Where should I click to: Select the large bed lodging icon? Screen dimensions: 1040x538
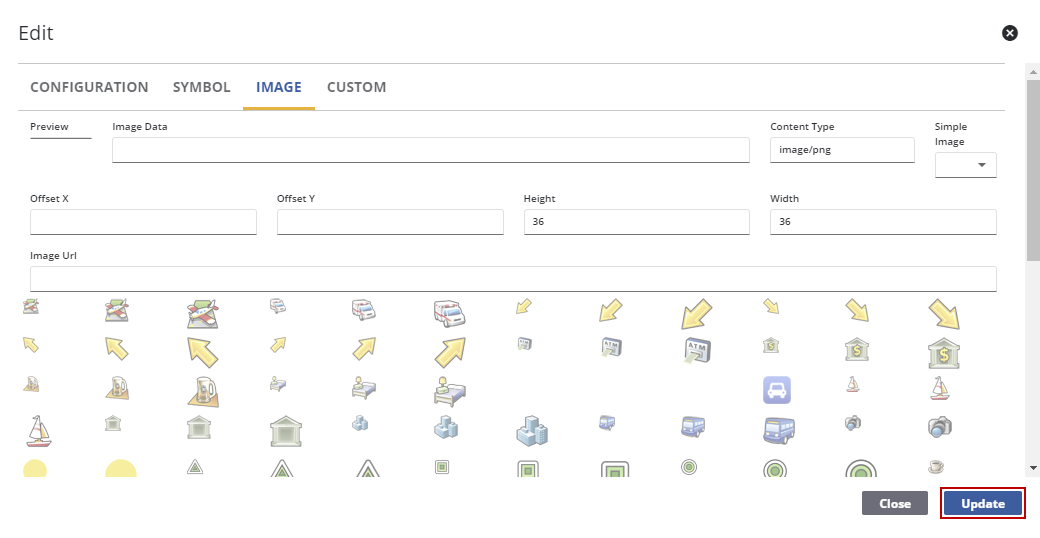tap(449, 390)
